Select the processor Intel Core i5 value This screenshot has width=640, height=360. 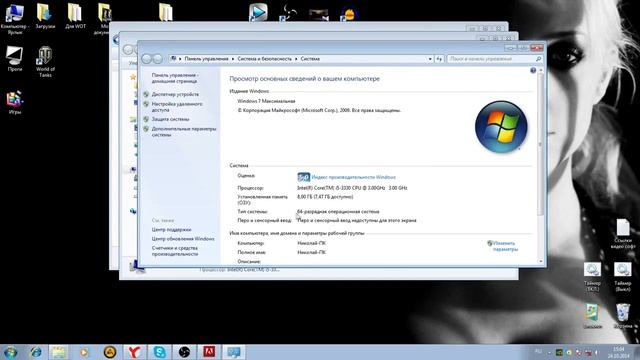[352, 188]
